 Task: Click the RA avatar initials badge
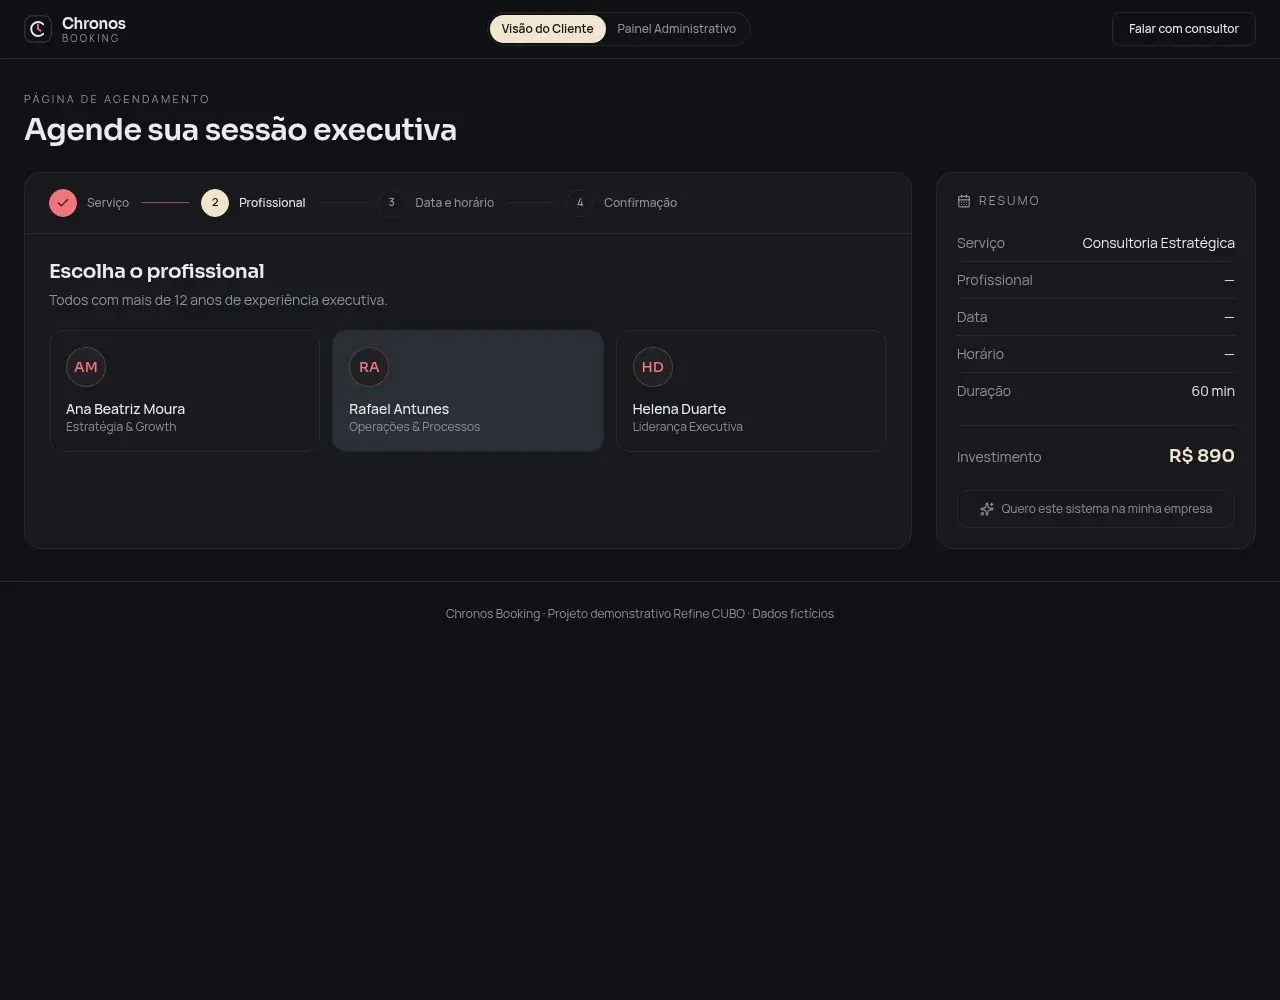[369, 367]
